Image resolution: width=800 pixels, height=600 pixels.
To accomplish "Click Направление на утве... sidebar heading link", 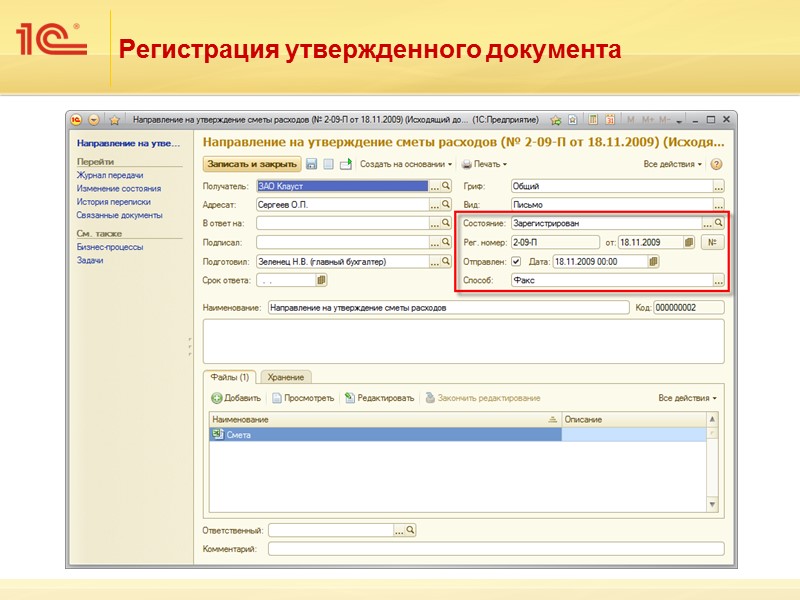I will click(128, 143).
